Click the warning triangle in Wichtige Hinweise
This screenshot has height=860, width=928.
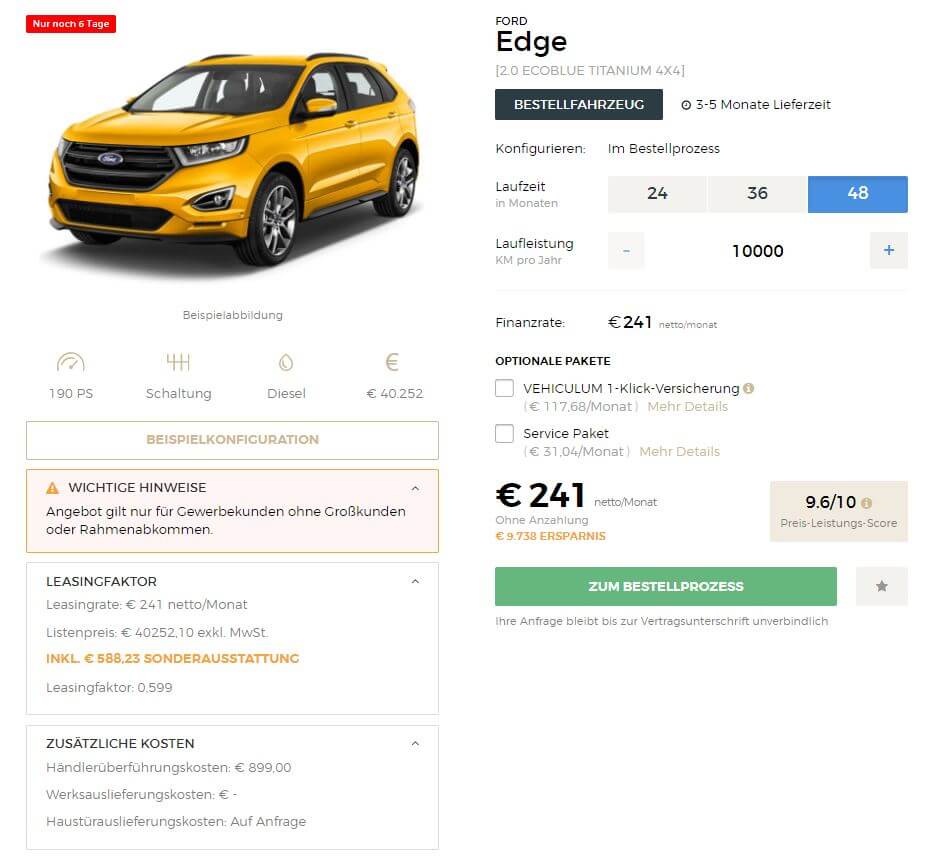[53, 488]
